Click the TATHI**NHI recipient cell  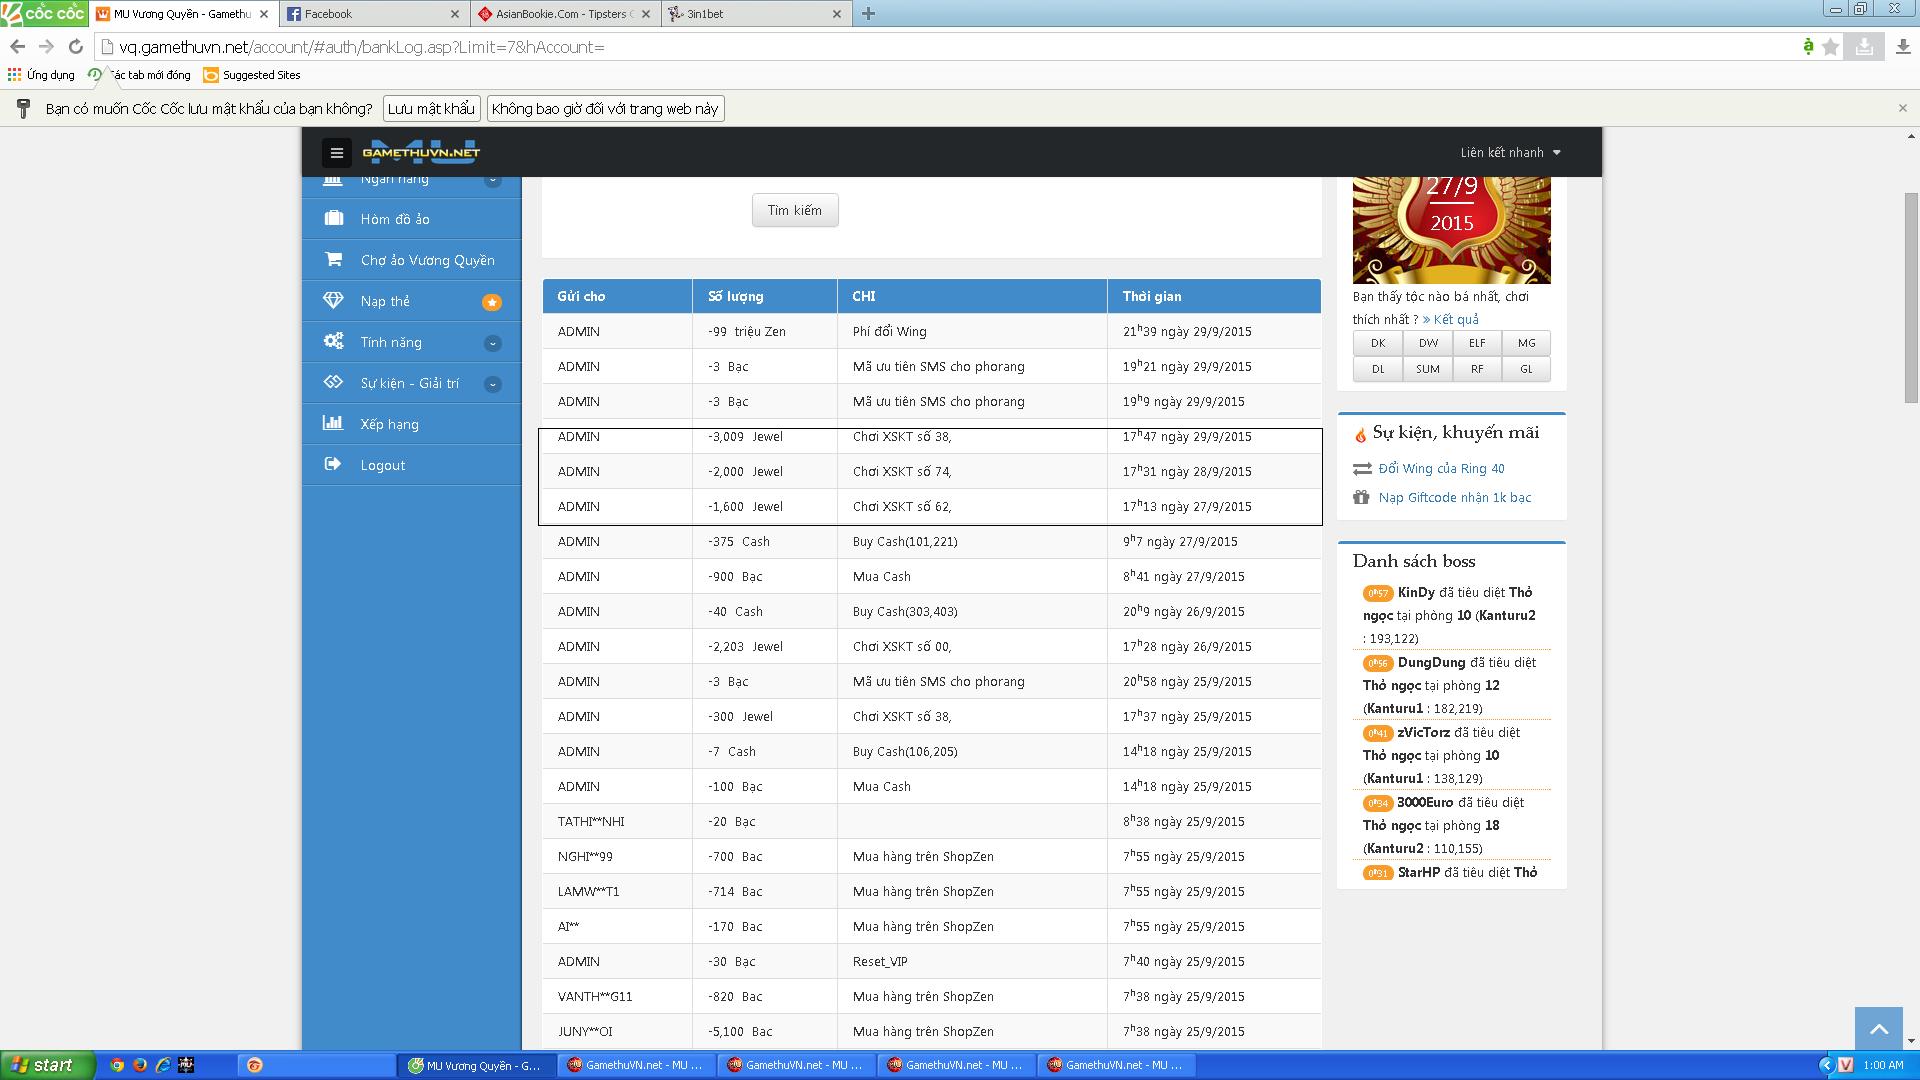click(617, 821)
